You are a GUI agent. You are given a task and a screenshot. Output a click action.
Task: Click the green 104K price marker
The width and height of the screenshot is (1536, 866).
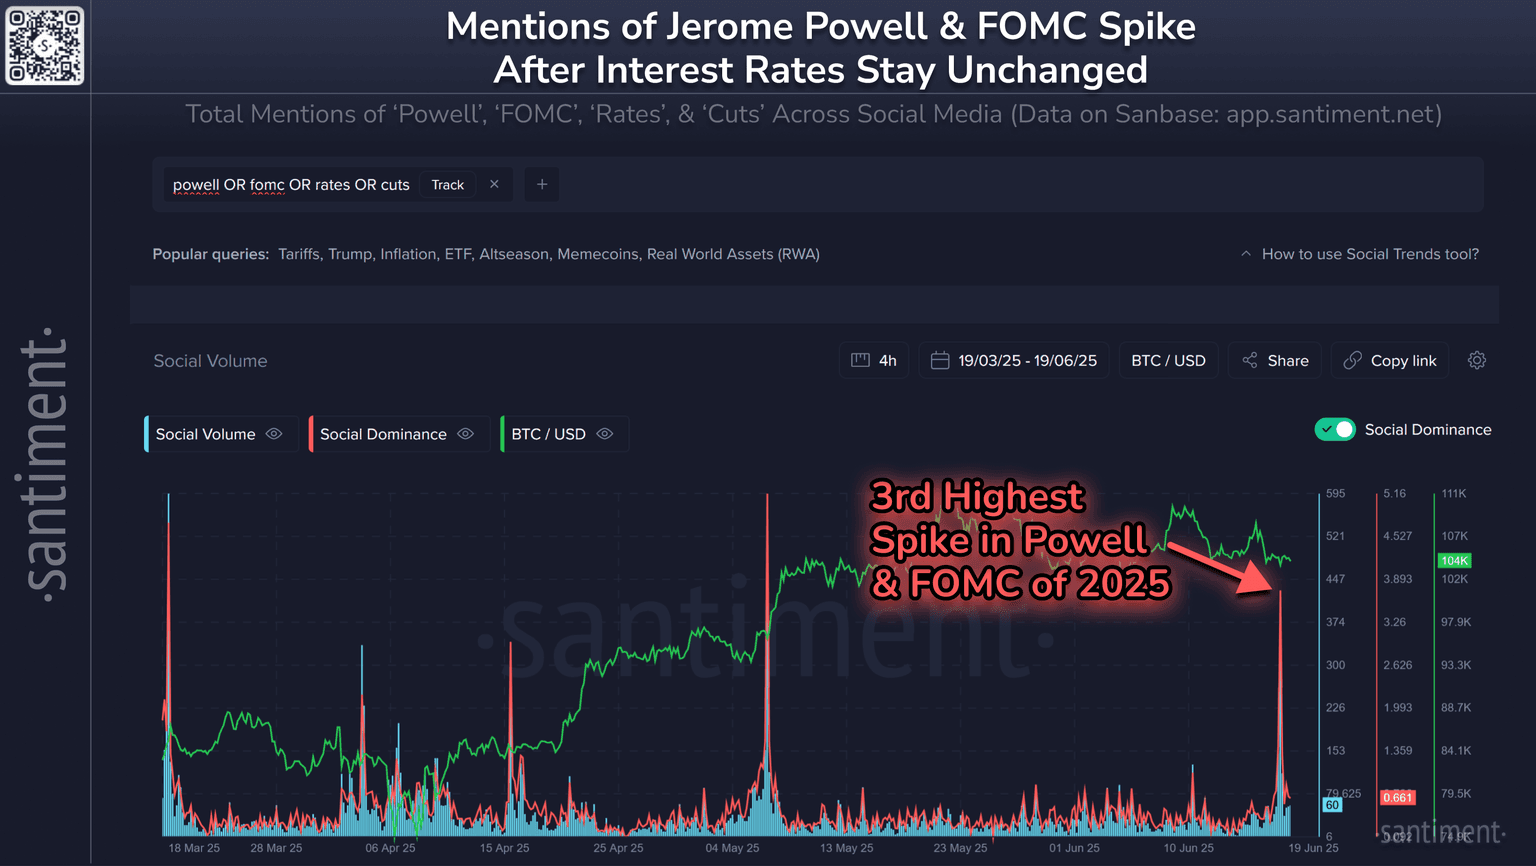1453,560
